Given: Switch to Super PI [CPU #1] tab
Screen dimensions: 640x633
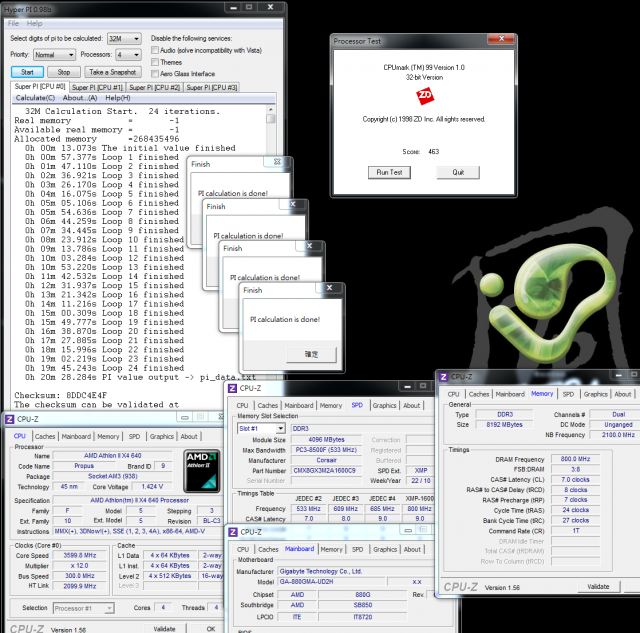Looking at the screenshot, I should 97,87.
